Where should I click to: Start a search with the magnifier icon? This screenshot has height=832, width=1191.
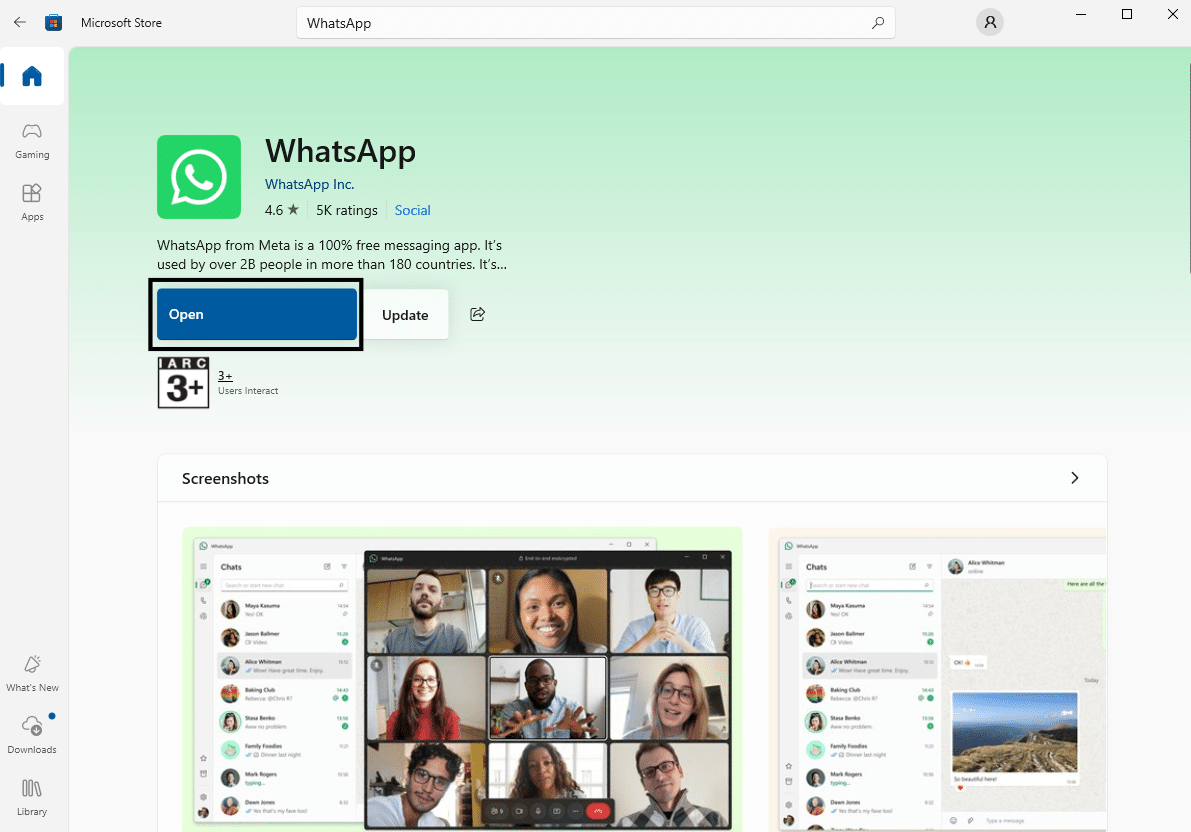point(877,22)
